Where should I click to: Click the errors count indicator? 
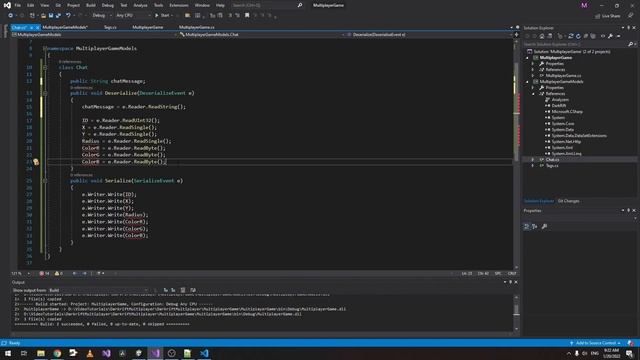point(44,273)
